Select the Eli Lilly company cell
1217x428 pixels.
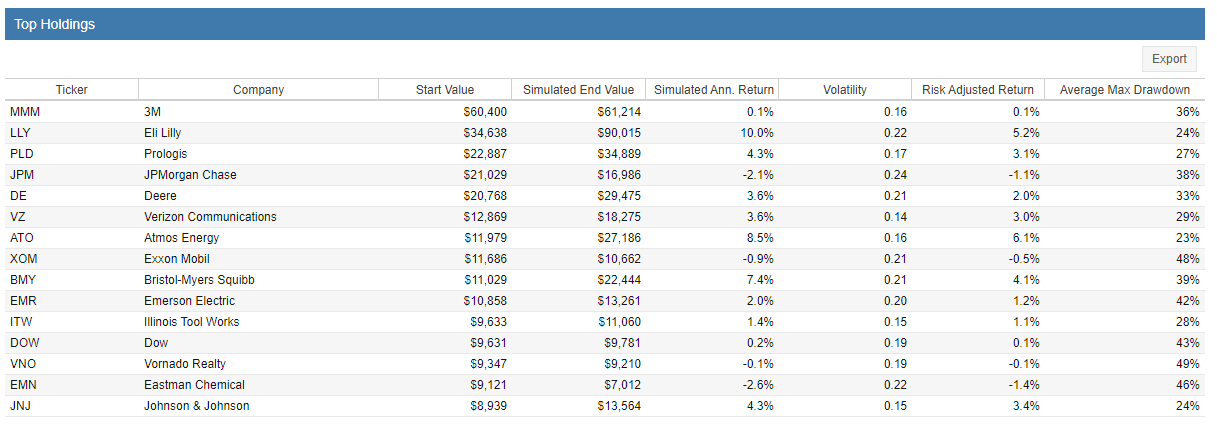coord(163,133)
